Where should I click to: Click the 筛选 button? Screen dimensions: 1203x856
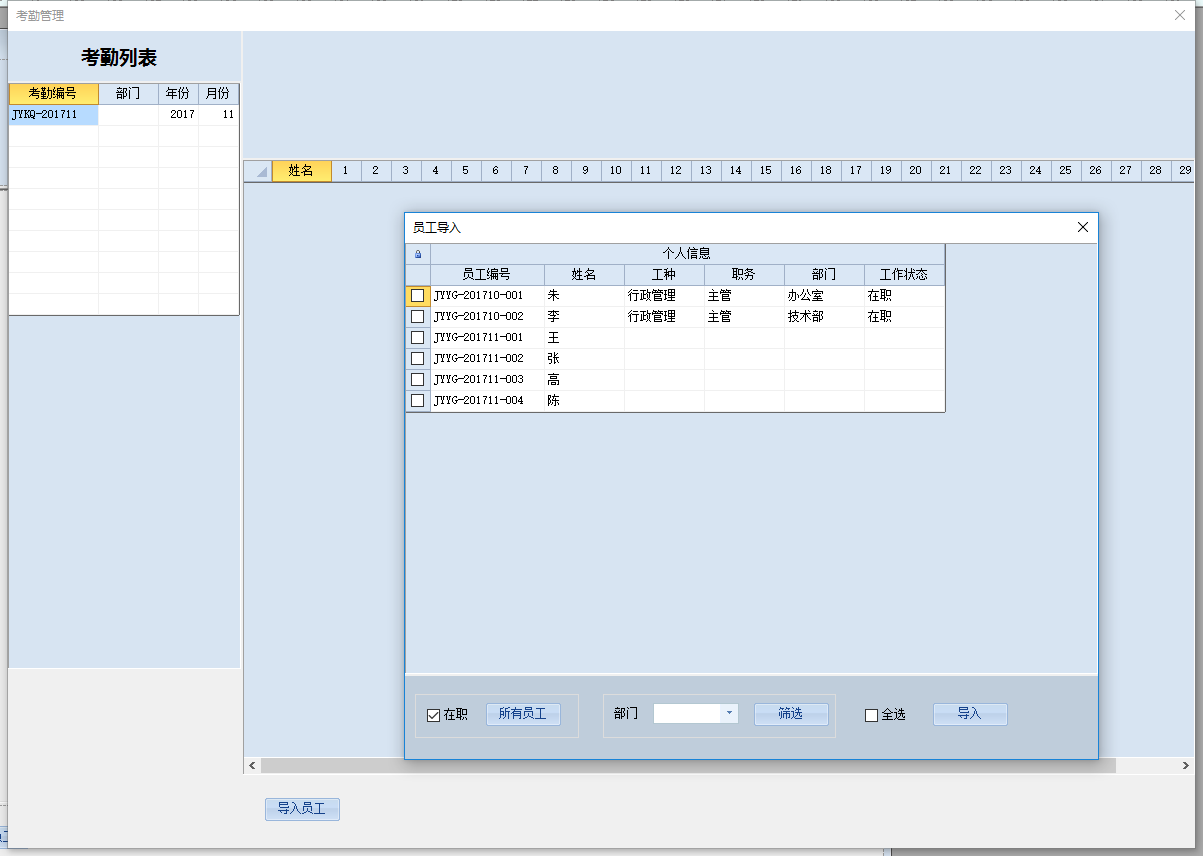[x=791, y=714]
